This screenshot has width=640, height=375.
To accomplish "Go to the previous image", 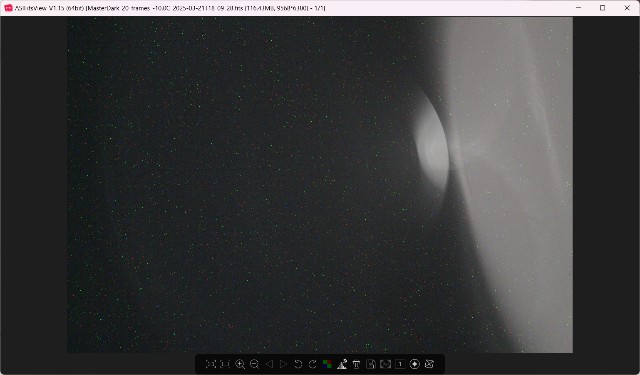I will (269, 364).
